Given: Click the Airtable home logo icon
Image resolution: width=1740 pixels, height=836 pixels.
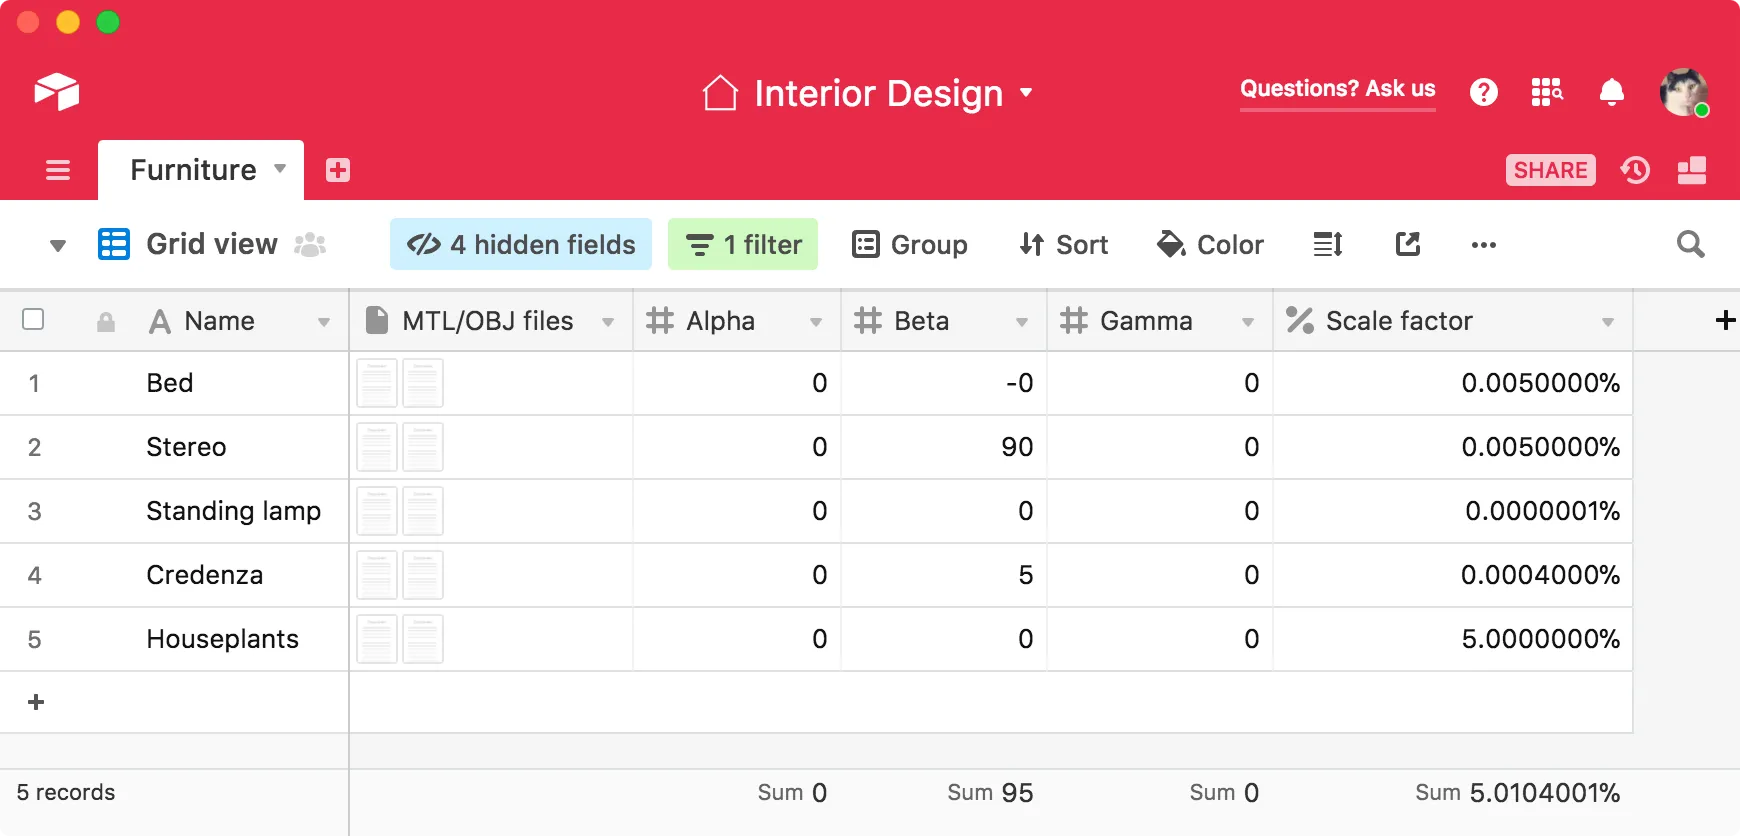Looking at the screenshot, I should (x=57, y=92).
